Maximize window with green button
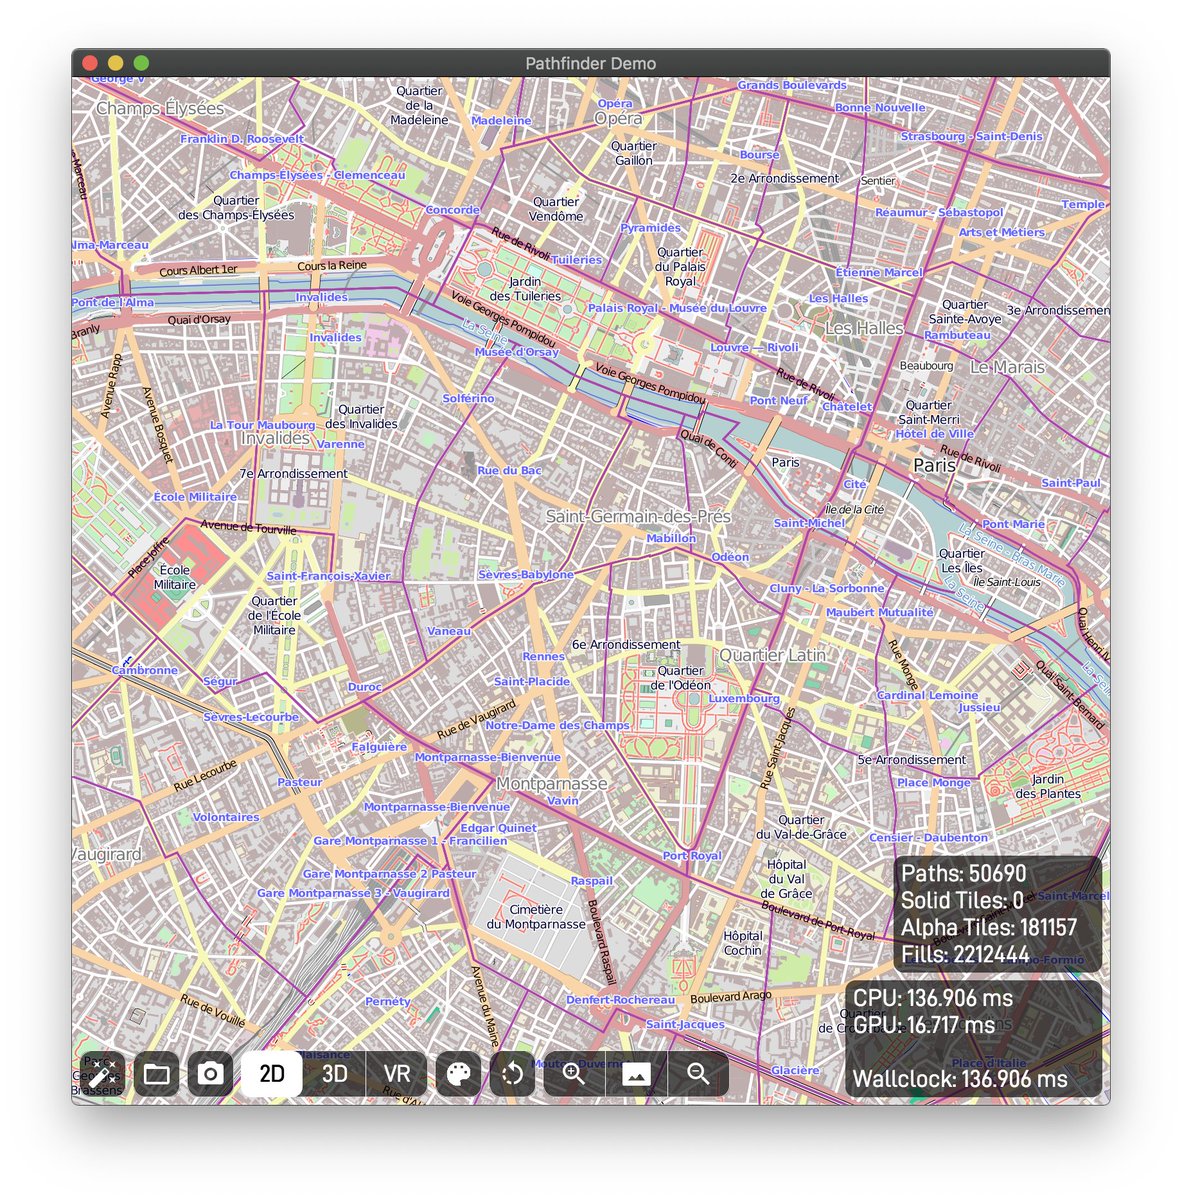 141,63
